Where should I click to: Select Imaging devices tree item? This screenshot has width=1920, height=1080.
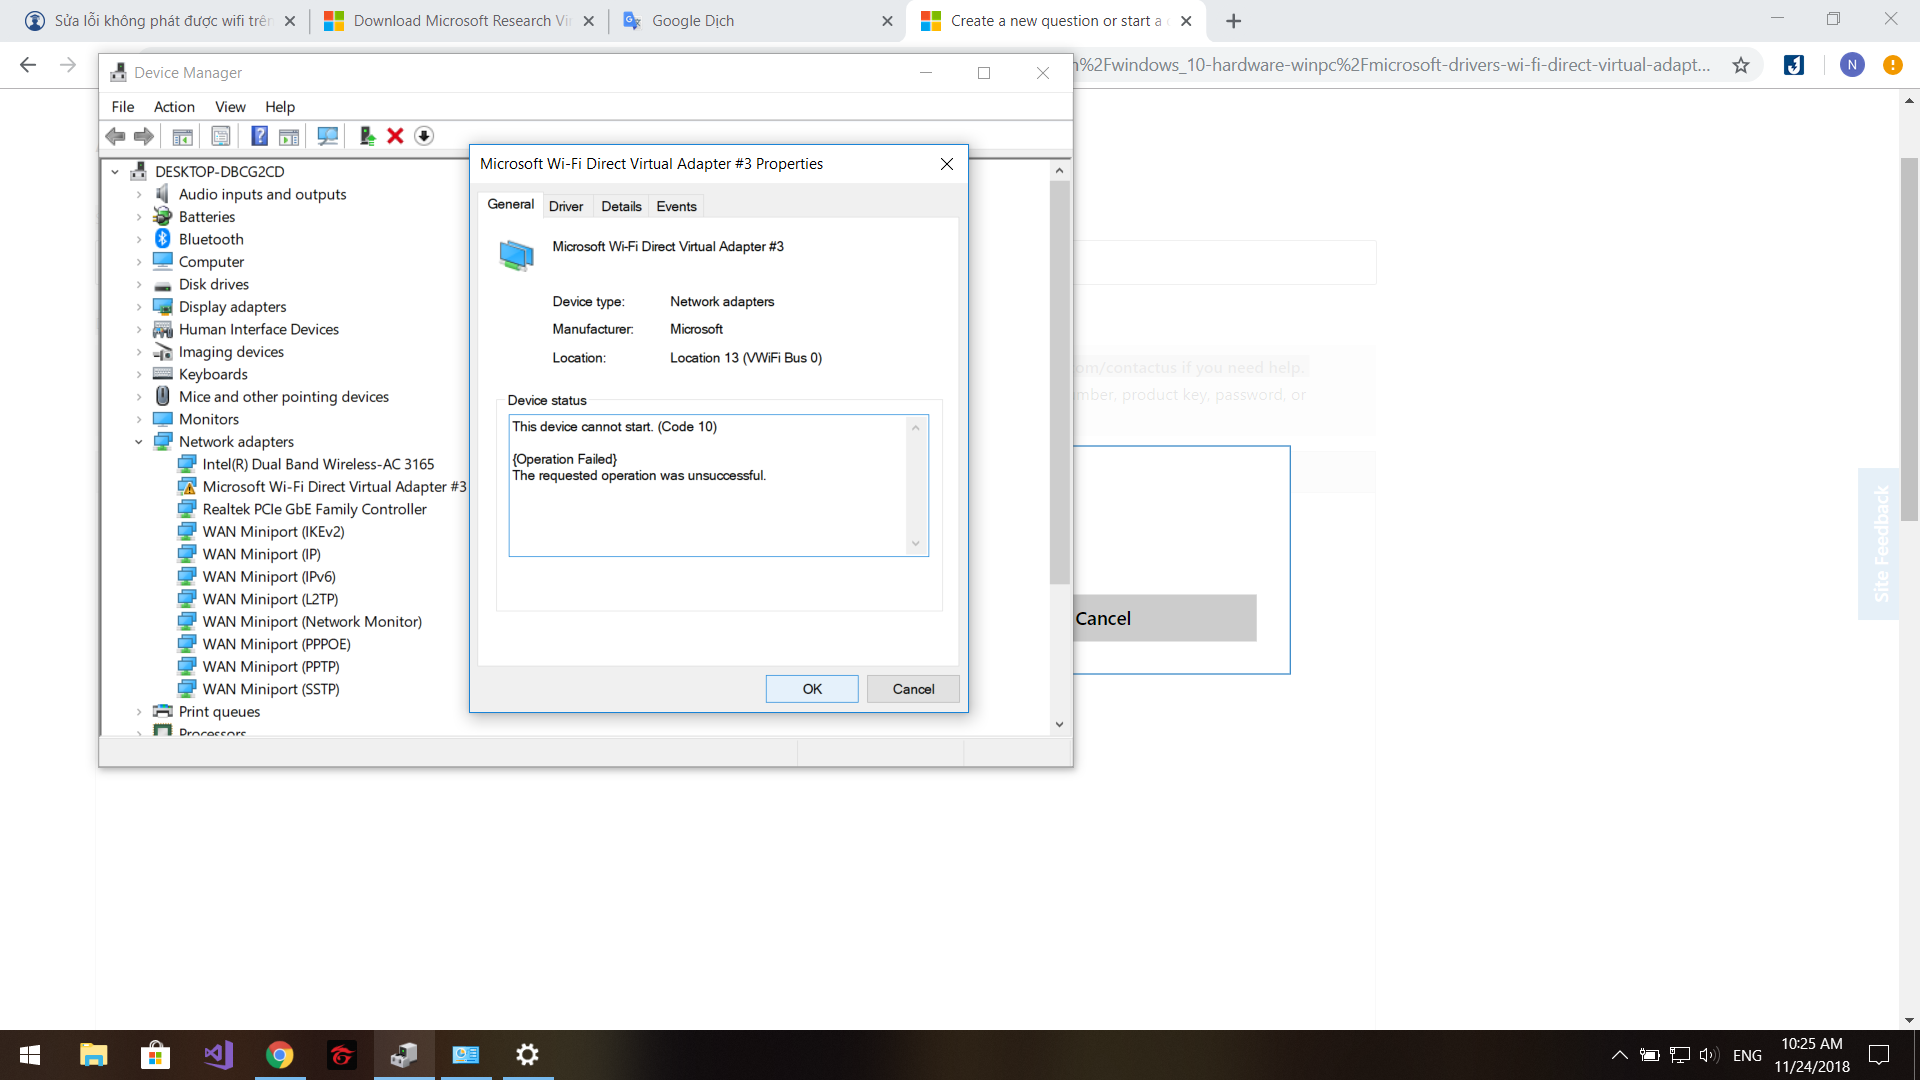tap(231, 352)
